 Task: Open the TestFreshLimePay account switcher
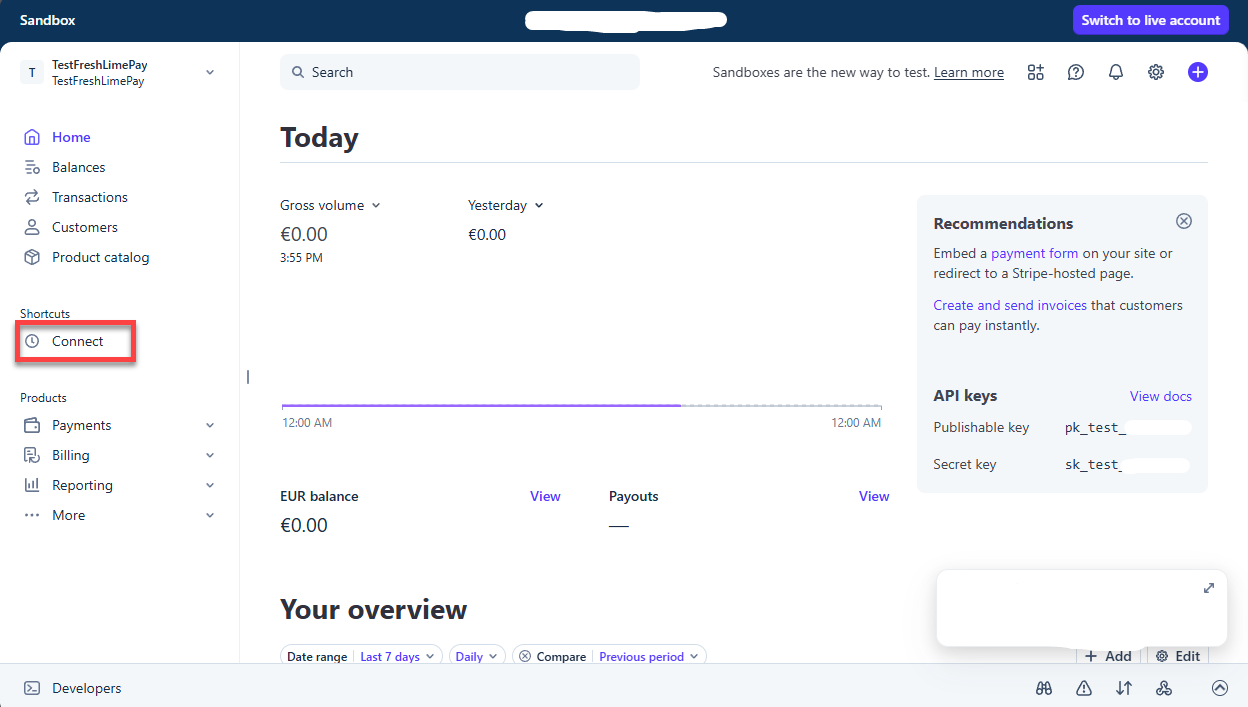point(119,72)
